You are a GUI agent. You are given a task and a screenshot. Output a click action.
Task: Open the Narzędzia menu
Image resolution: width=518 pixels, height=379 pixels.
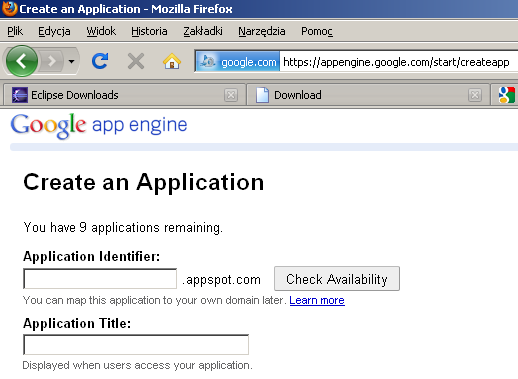pos(262,31)
